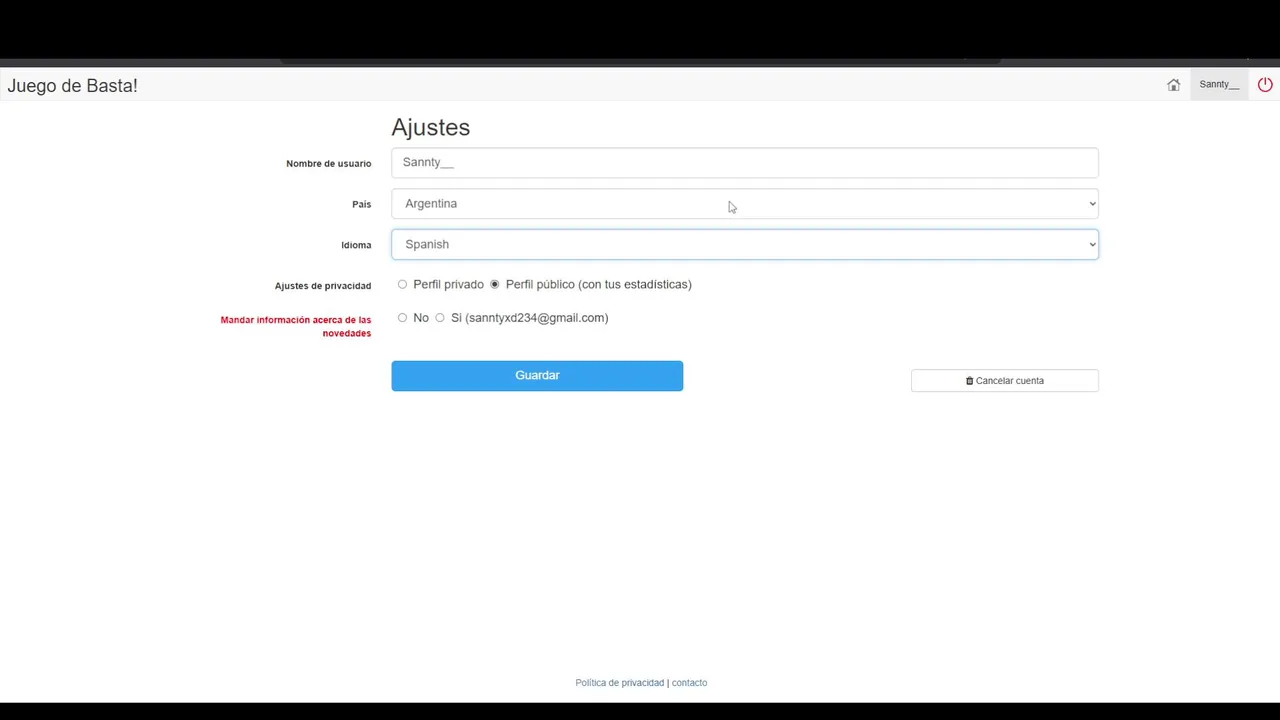Screen dimensions: 1280x720
Task: Open the home page icon
Action: pyautogui.click(x=1173, y=85)
